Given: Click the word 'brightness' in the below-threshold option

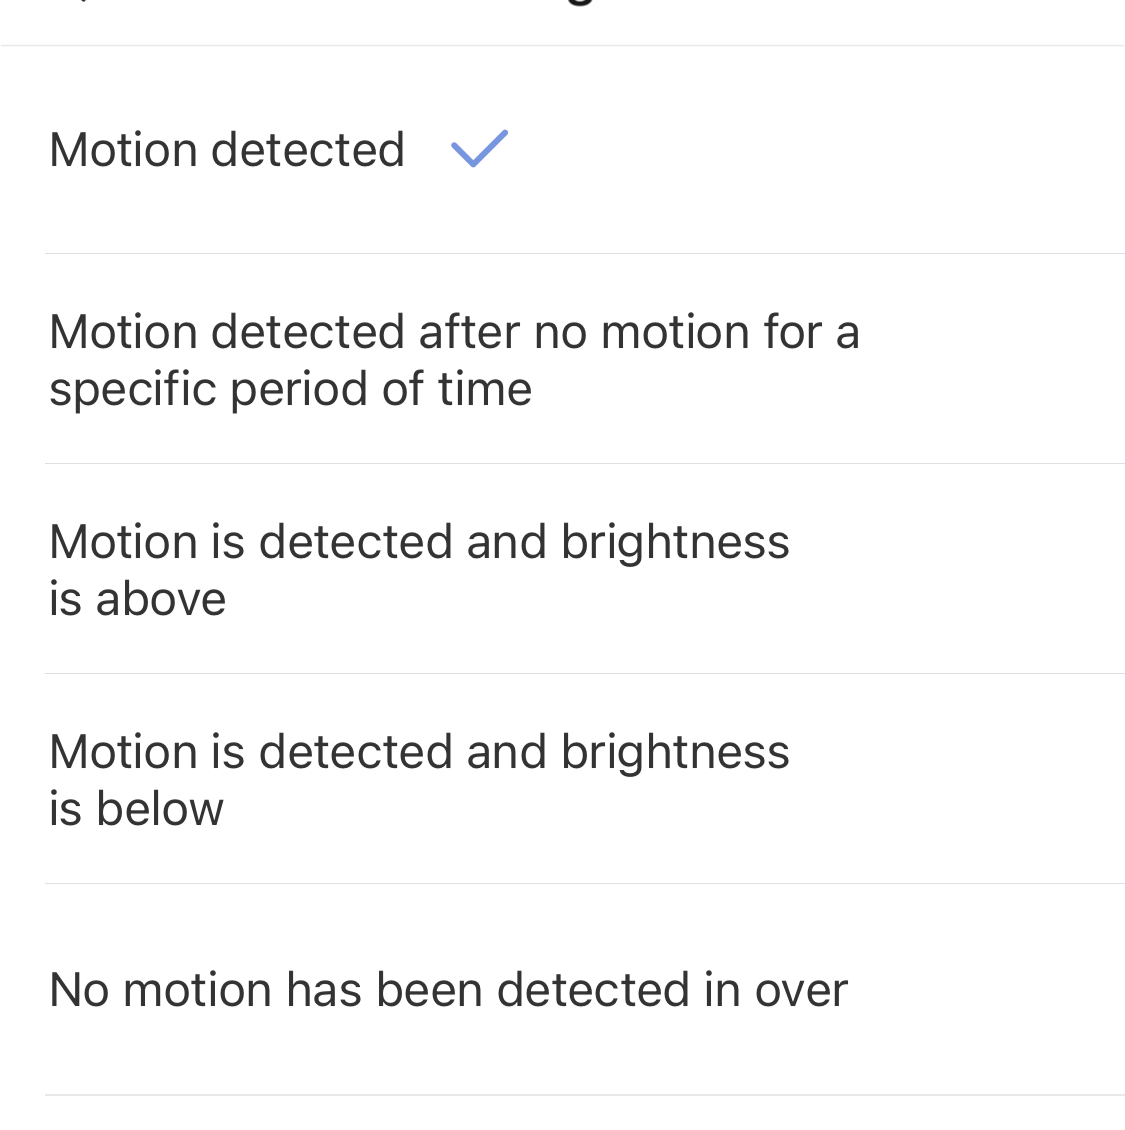Looking at the screenshot, I should [675, 752].
